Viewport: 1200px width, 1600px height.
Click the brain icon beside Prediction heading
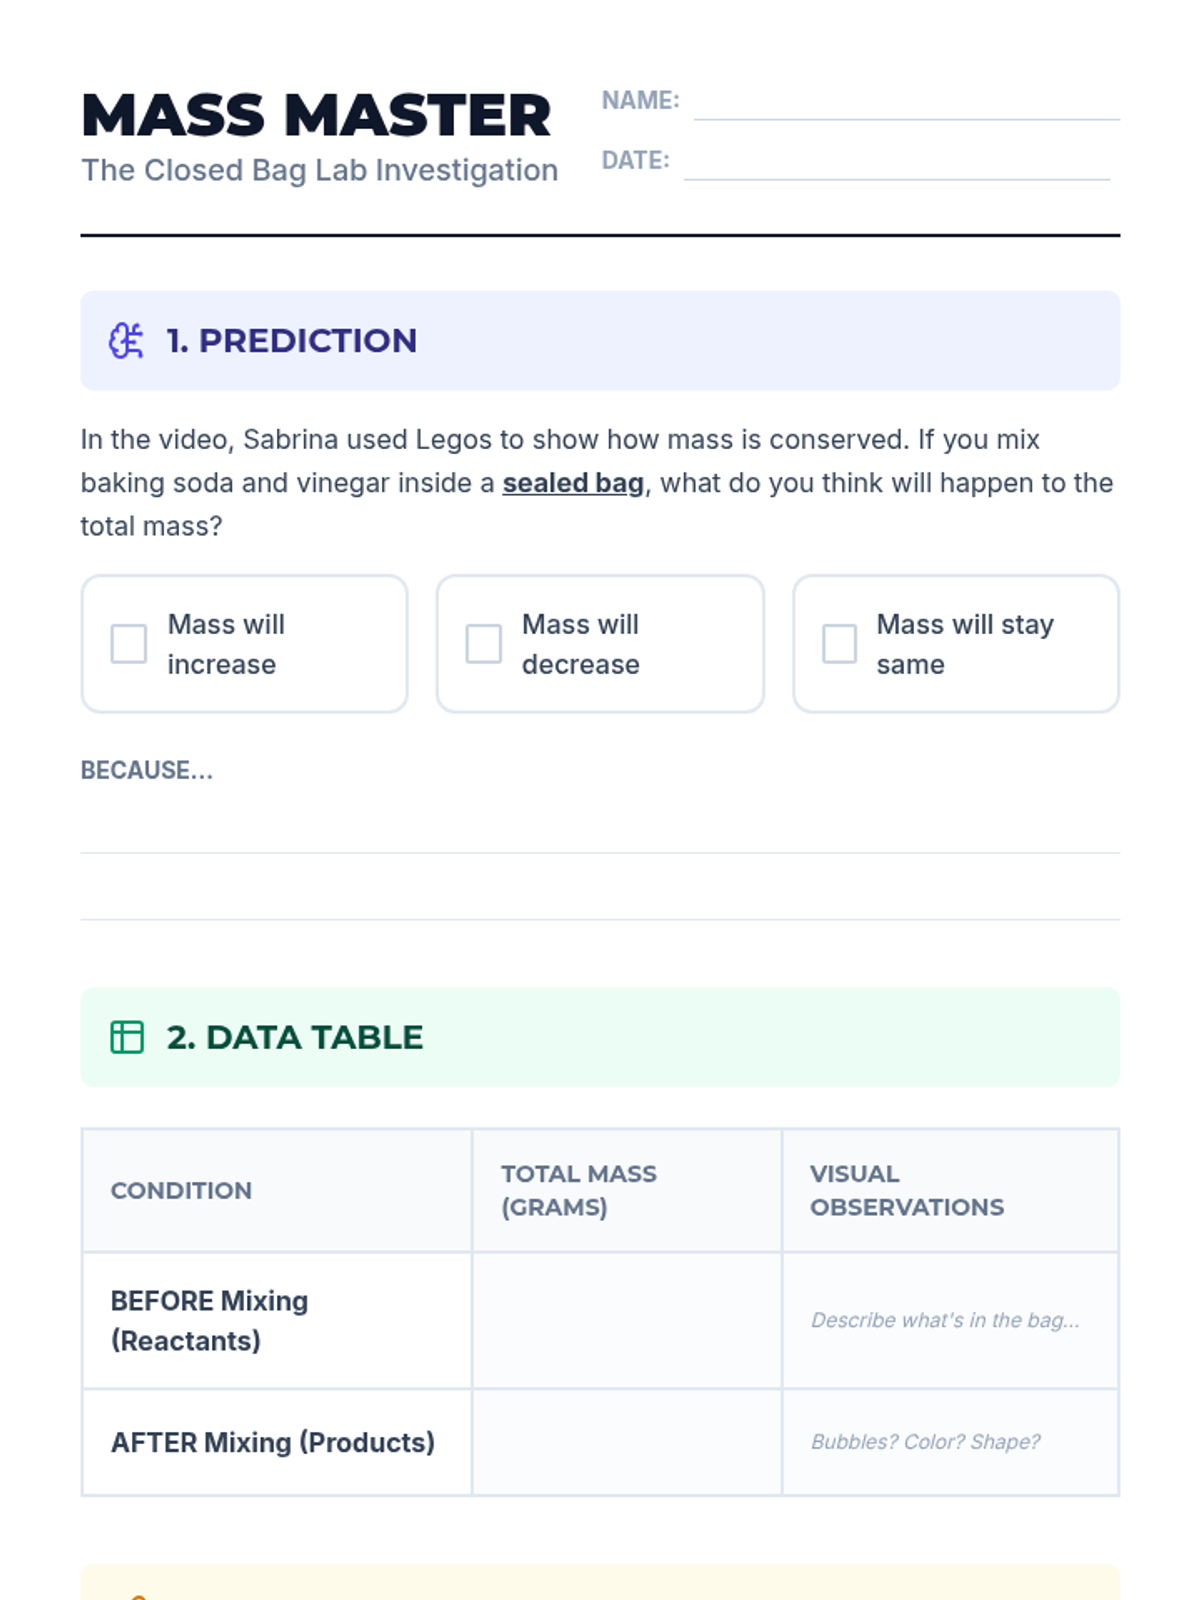point(126,341)
